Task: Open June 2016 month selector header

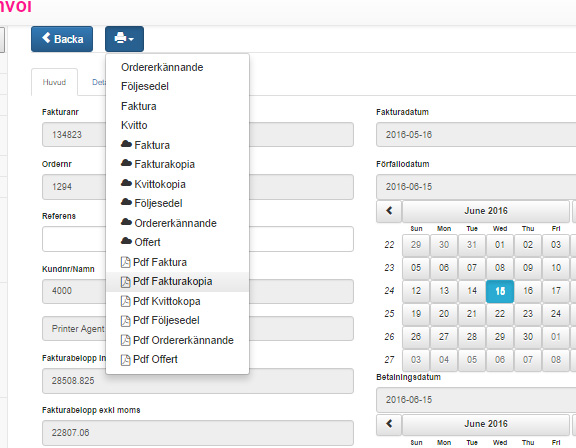Action: 486,211
